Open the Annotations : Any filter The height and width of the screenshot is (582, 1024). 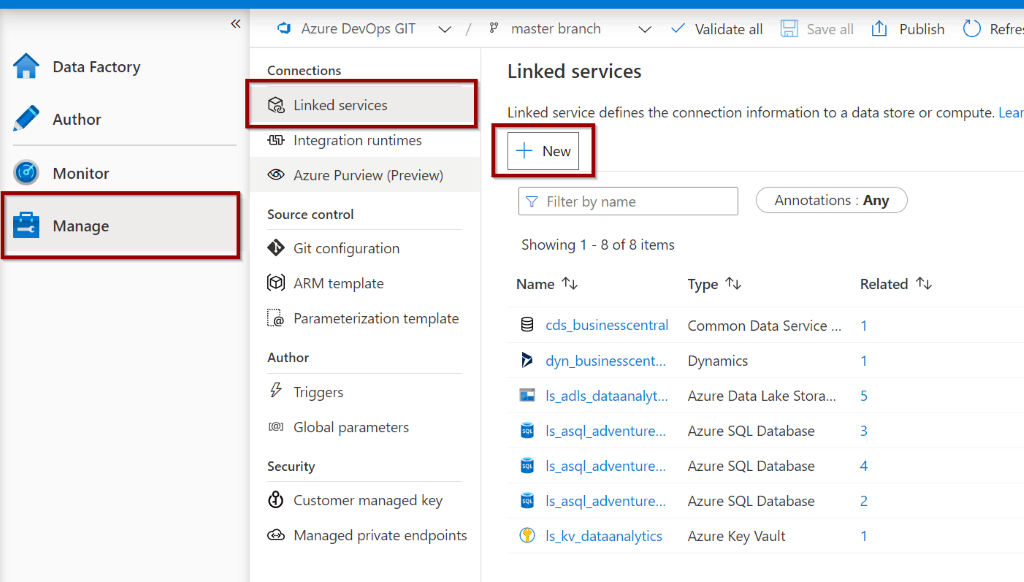click(831, 200)
